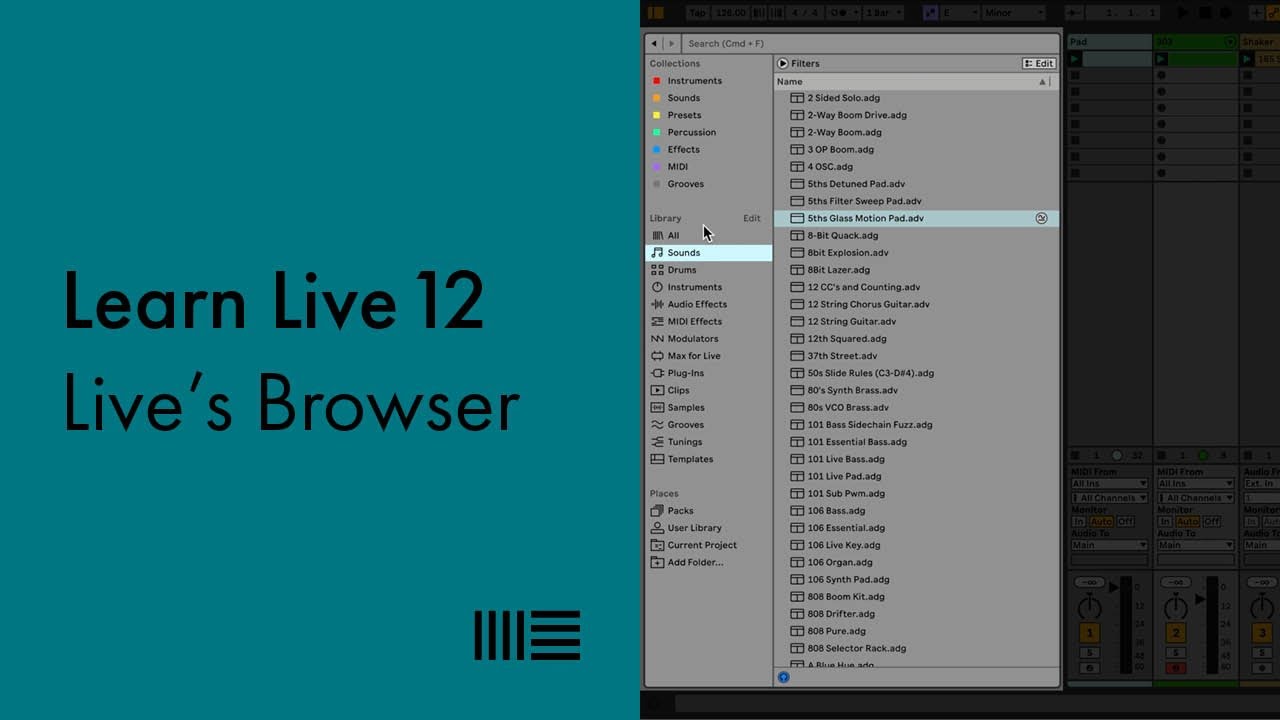
Task: Click the transport Record button
Action: (1226, 13)
